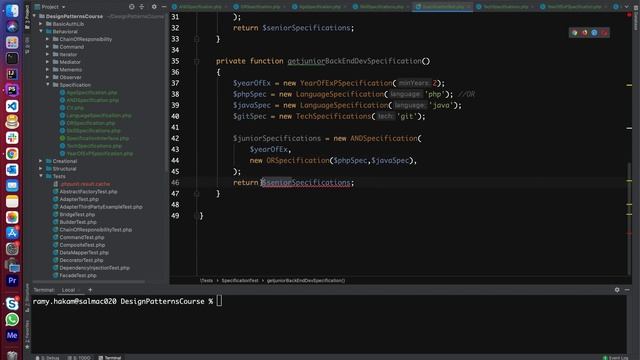Open Google Chrome from the dock
640x360 pixels.
pos(12,154)
